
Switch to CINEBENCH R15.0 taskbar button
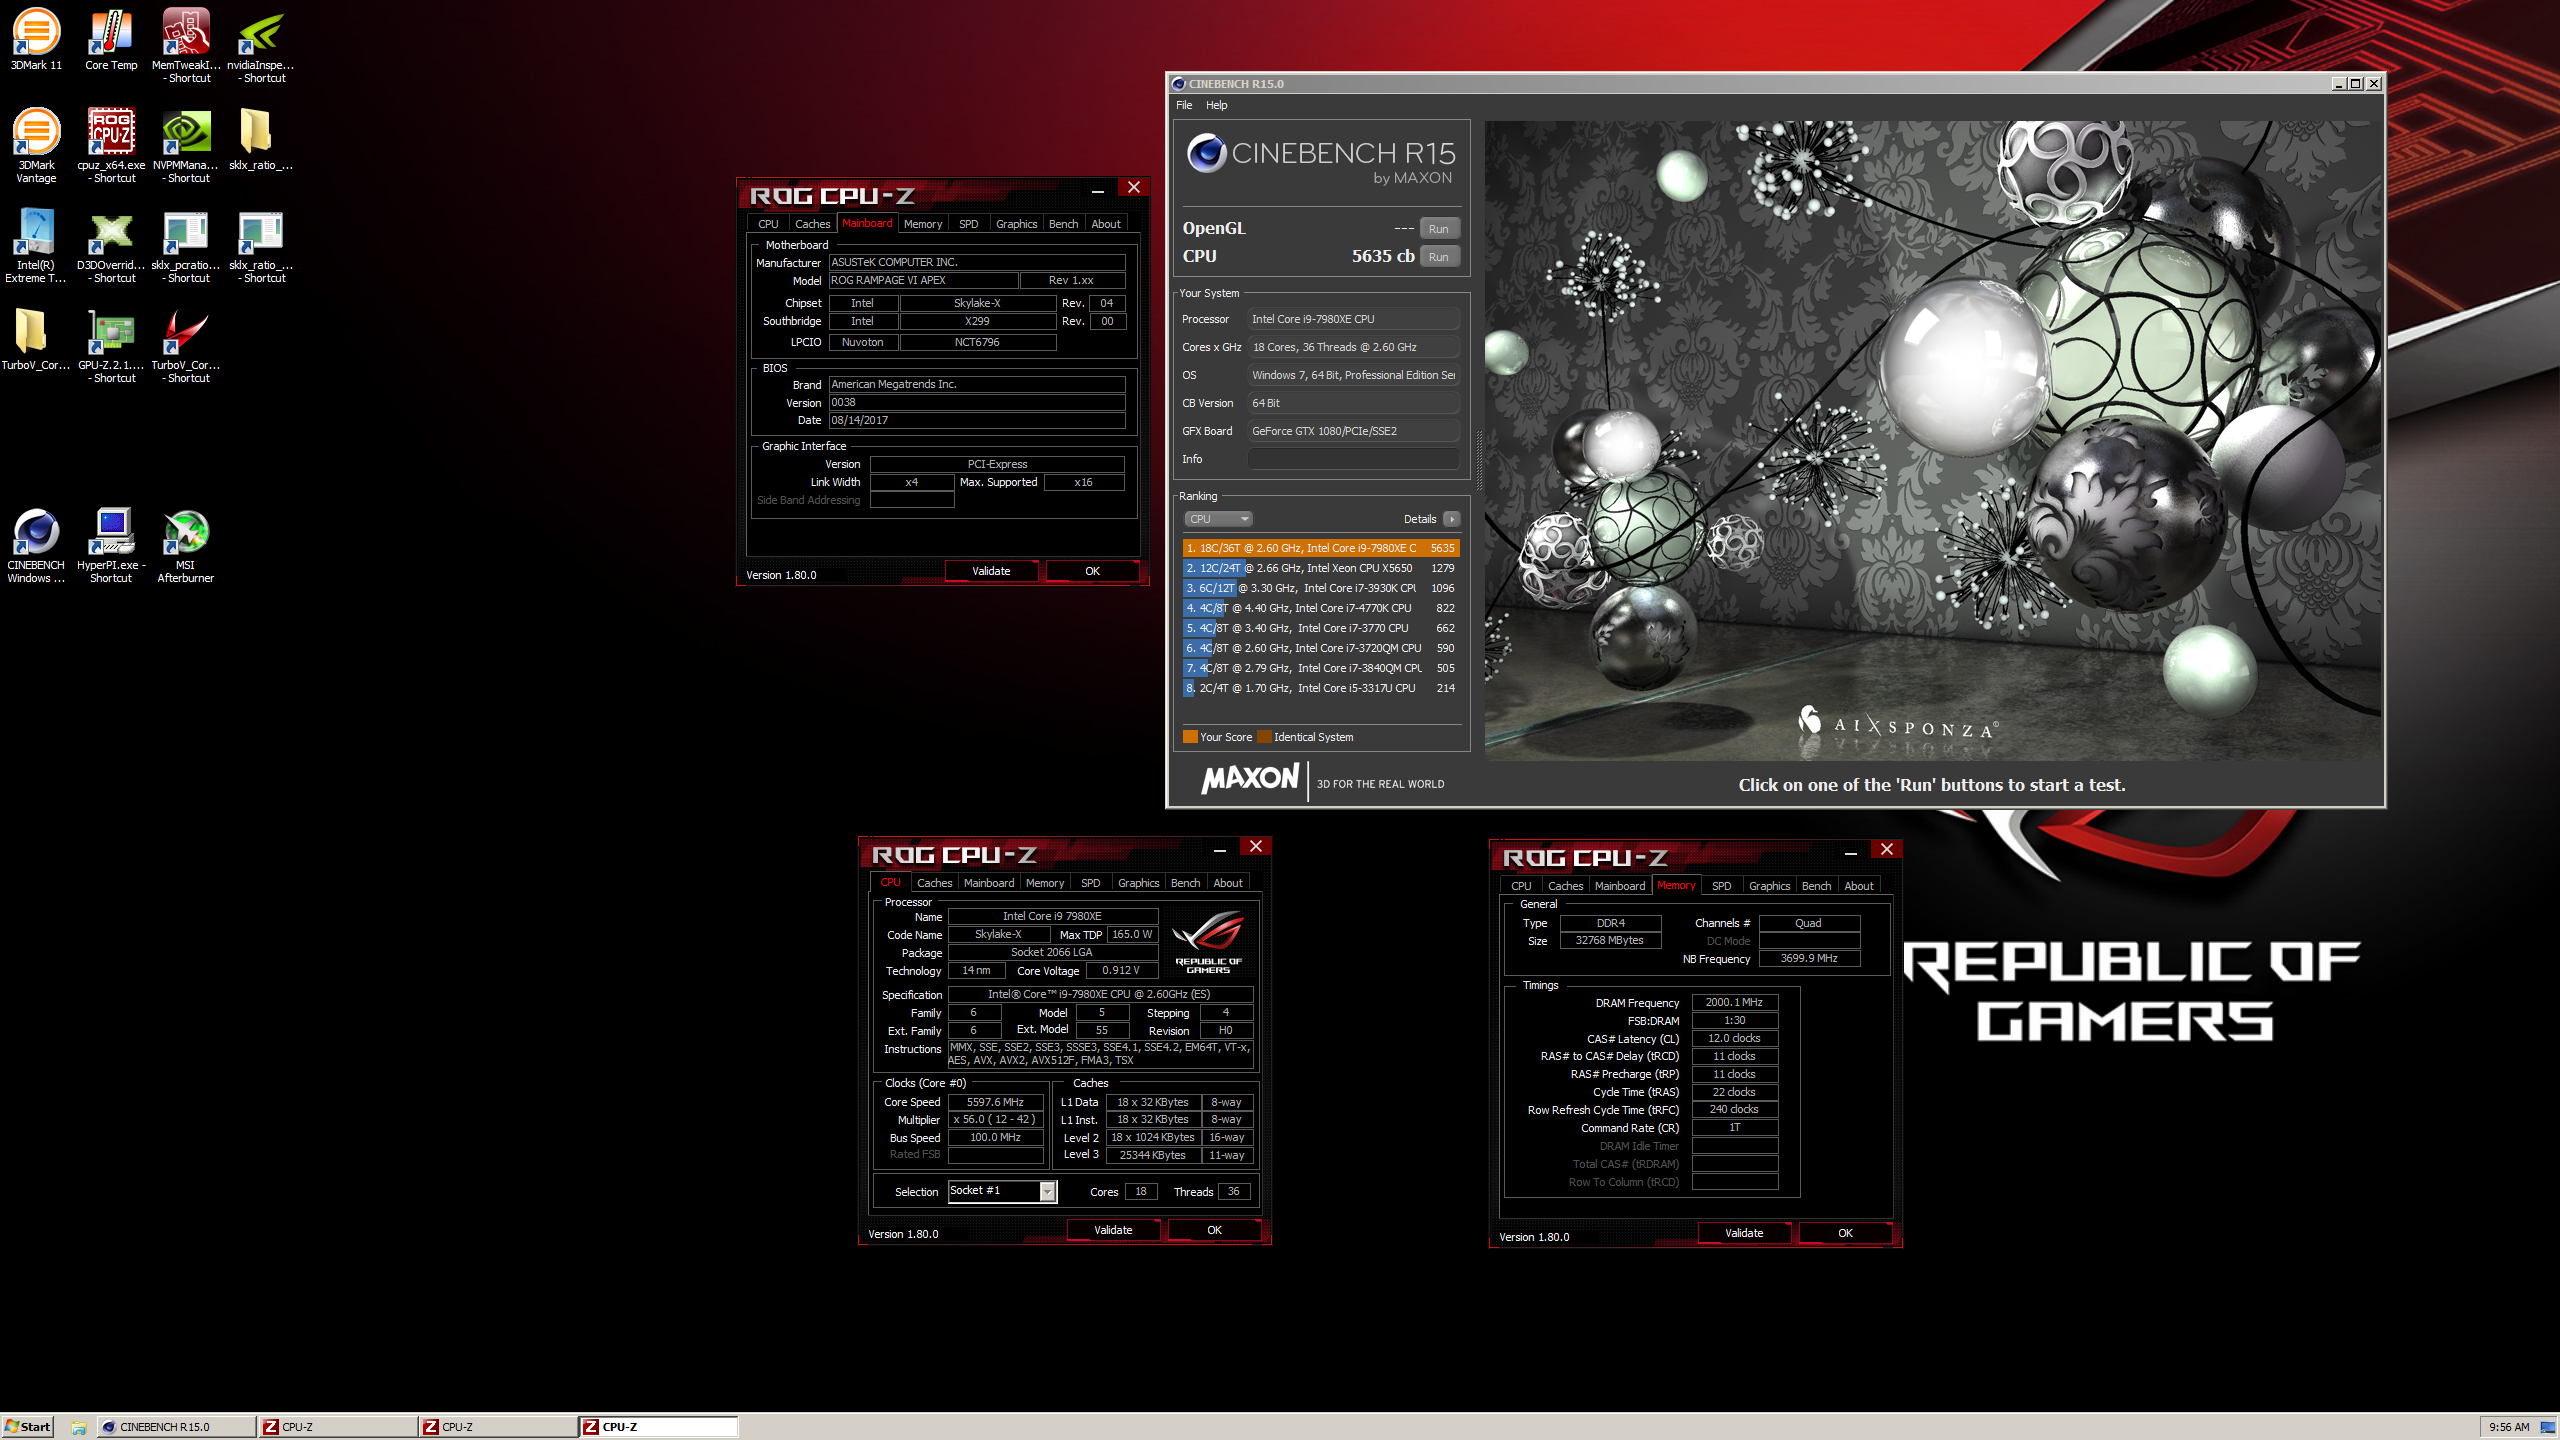pyautogui.click(x=176, y=1427)
